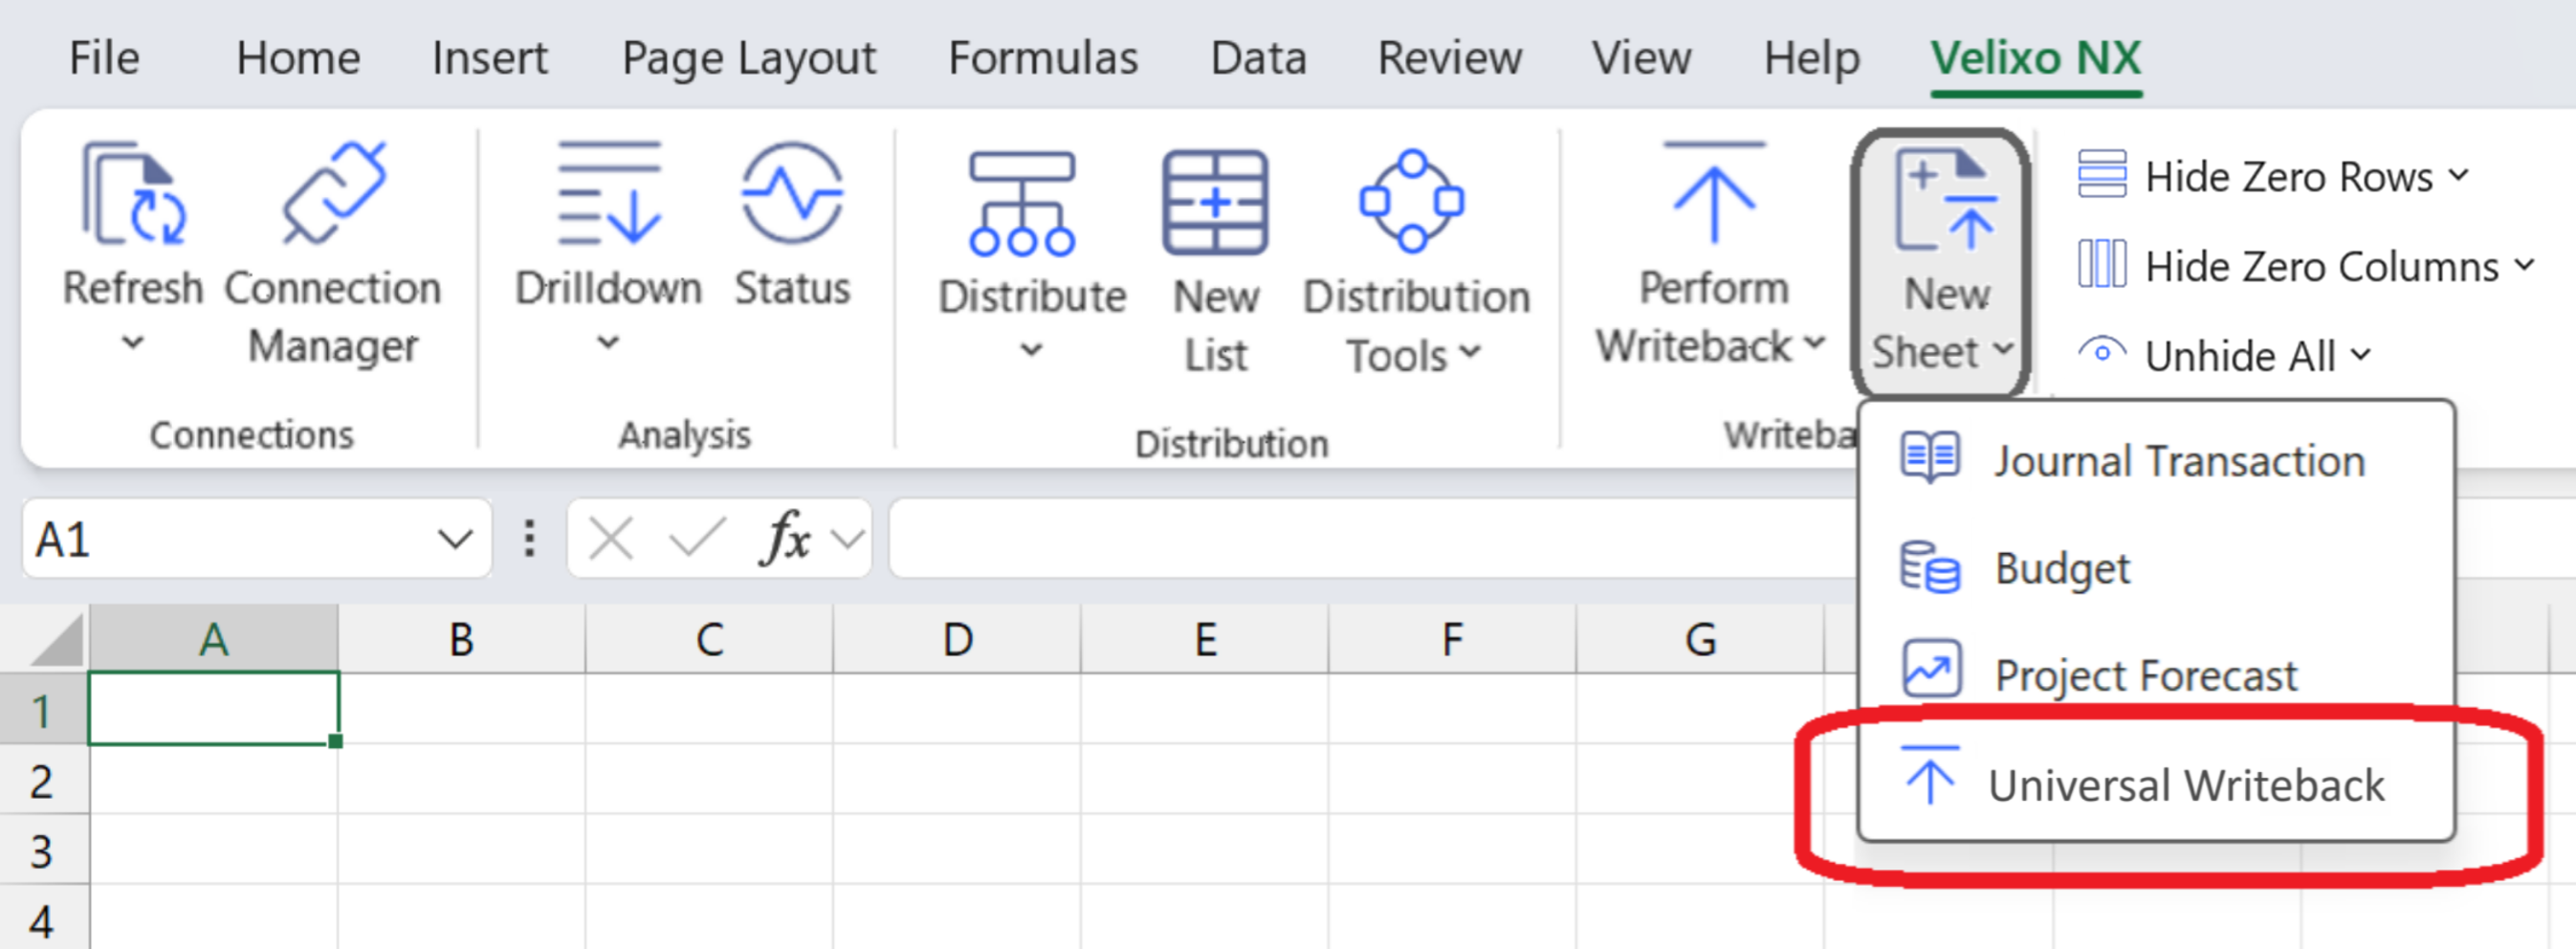Viewport: 2576px width, 949px height.
Task: Click the Hide Zero Columns icon
Action: (x=2102, y=265)
